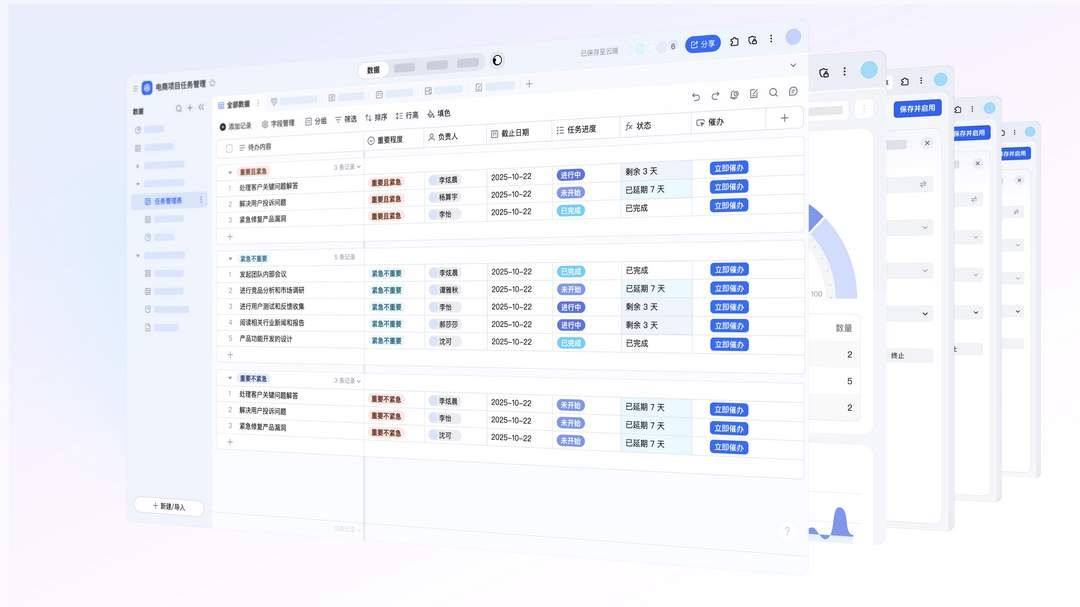This screenshot has width=1080, height=607.
Task: Open the 筛选 filter tool
Action: pyautogui.click(x=338, y=120)
